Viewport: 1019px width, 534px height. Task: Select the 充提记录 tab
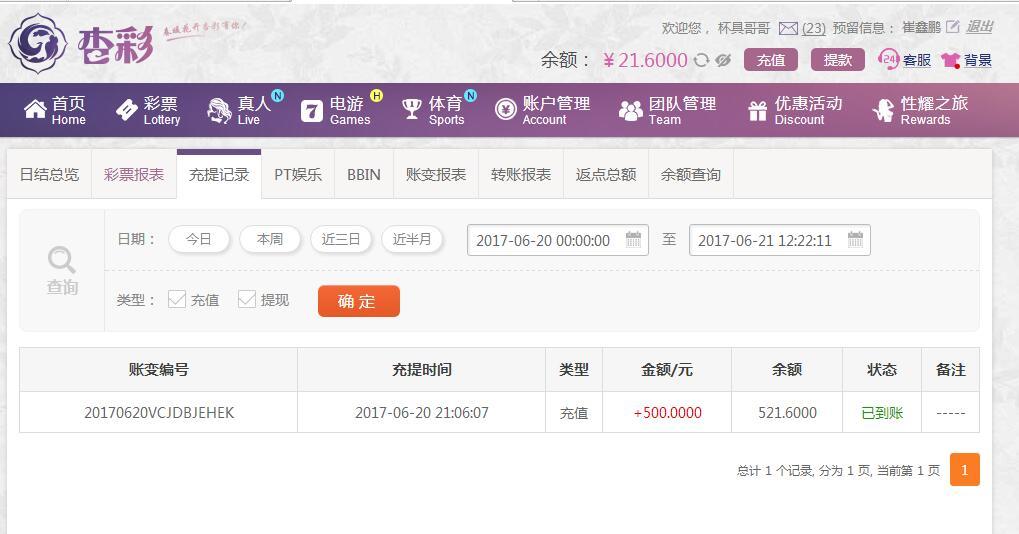[x=219, y=174]
